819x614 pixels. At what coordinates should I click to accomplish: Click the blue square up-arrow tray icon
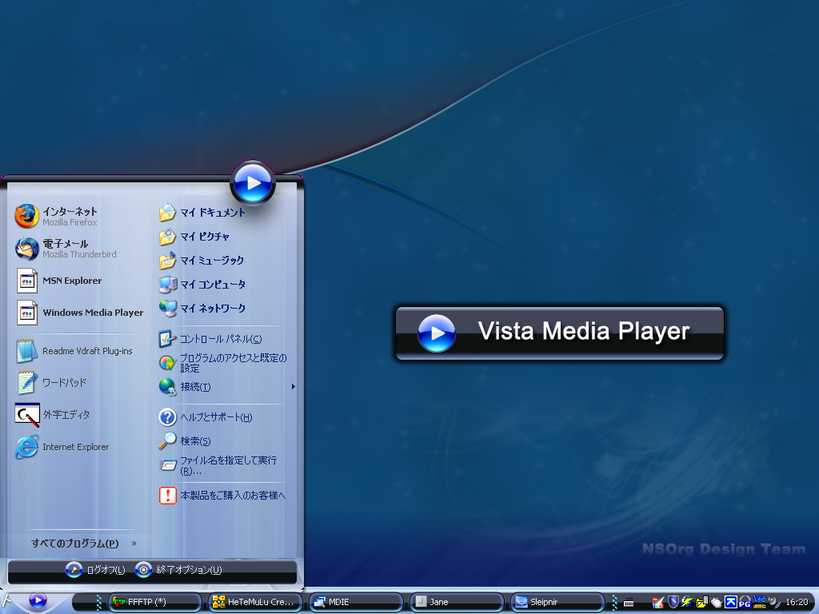[731, 602]
